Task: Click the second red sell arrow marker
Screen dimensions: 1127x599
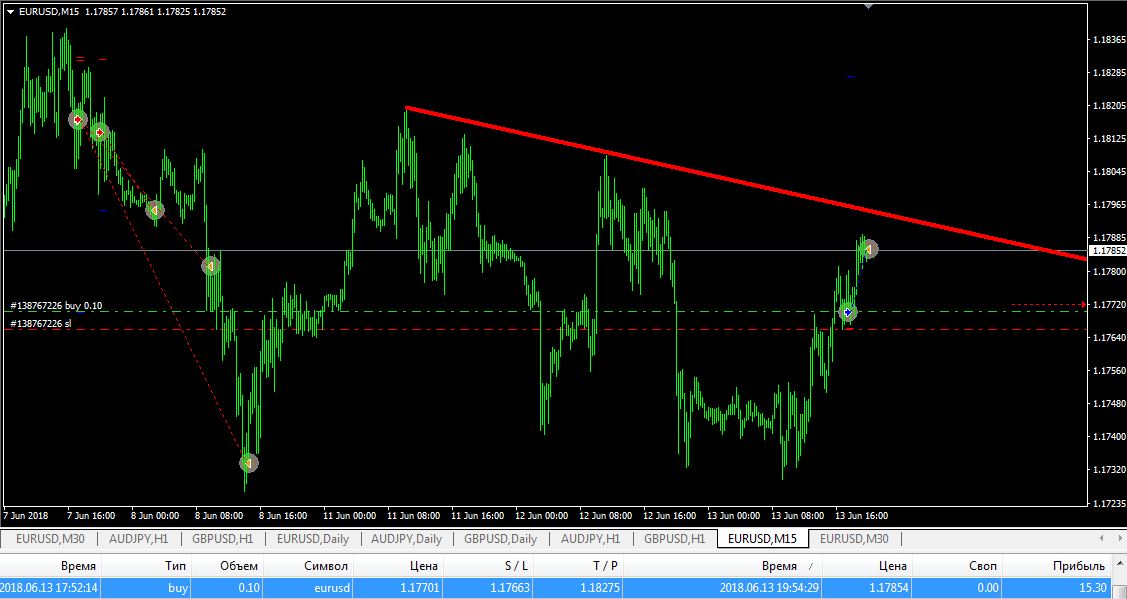Action: pos(100,132)
